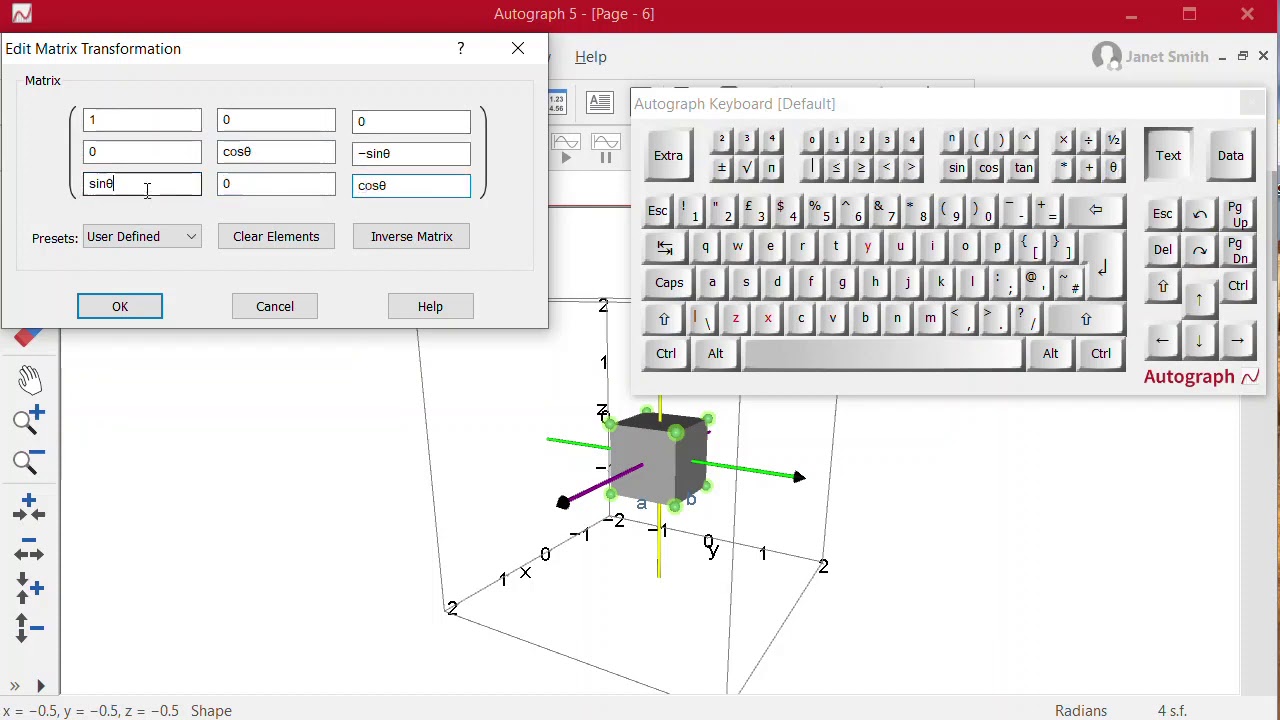Click the text box toolbar icon
The height and width of the screenshot is (720, 1280).
pyautogui.click(x=599, y=102)
